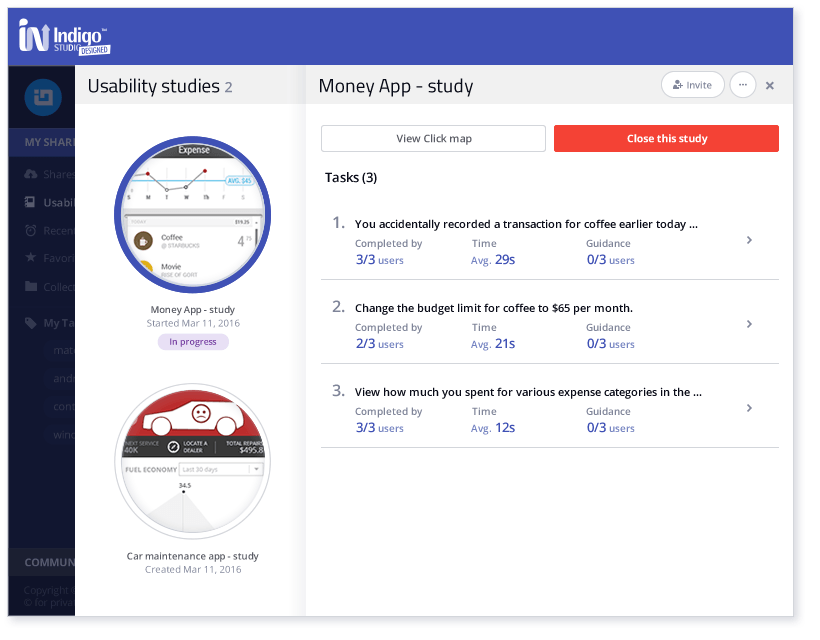Open the more options ellipsis button
This screenshot has height=640, width=820.
743,85
